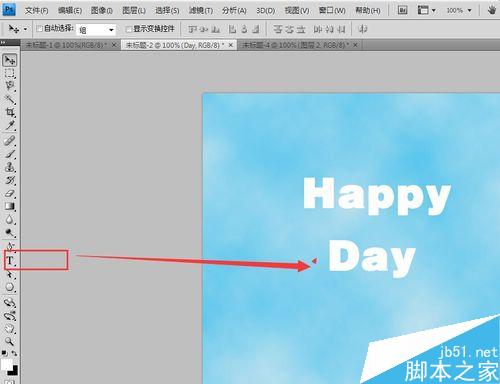Screen dimensions: 500x384
Task: Select the Ellipse shape tool
Action: [x=10, y=287]
